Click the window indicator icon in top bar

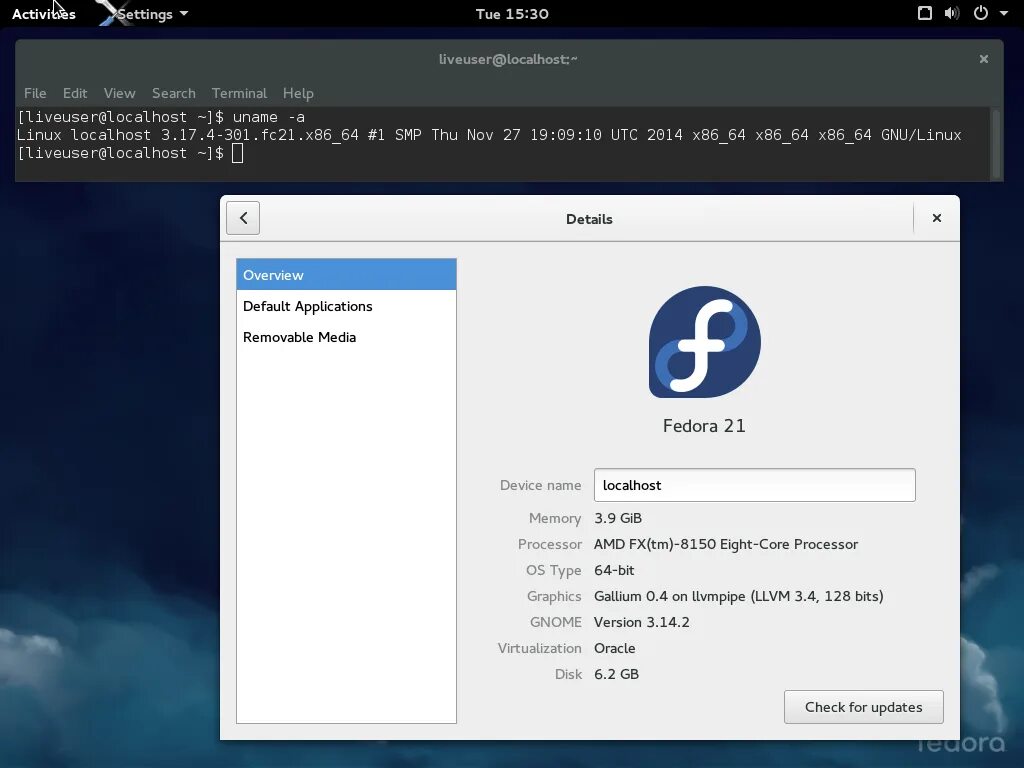coord(925,13)
